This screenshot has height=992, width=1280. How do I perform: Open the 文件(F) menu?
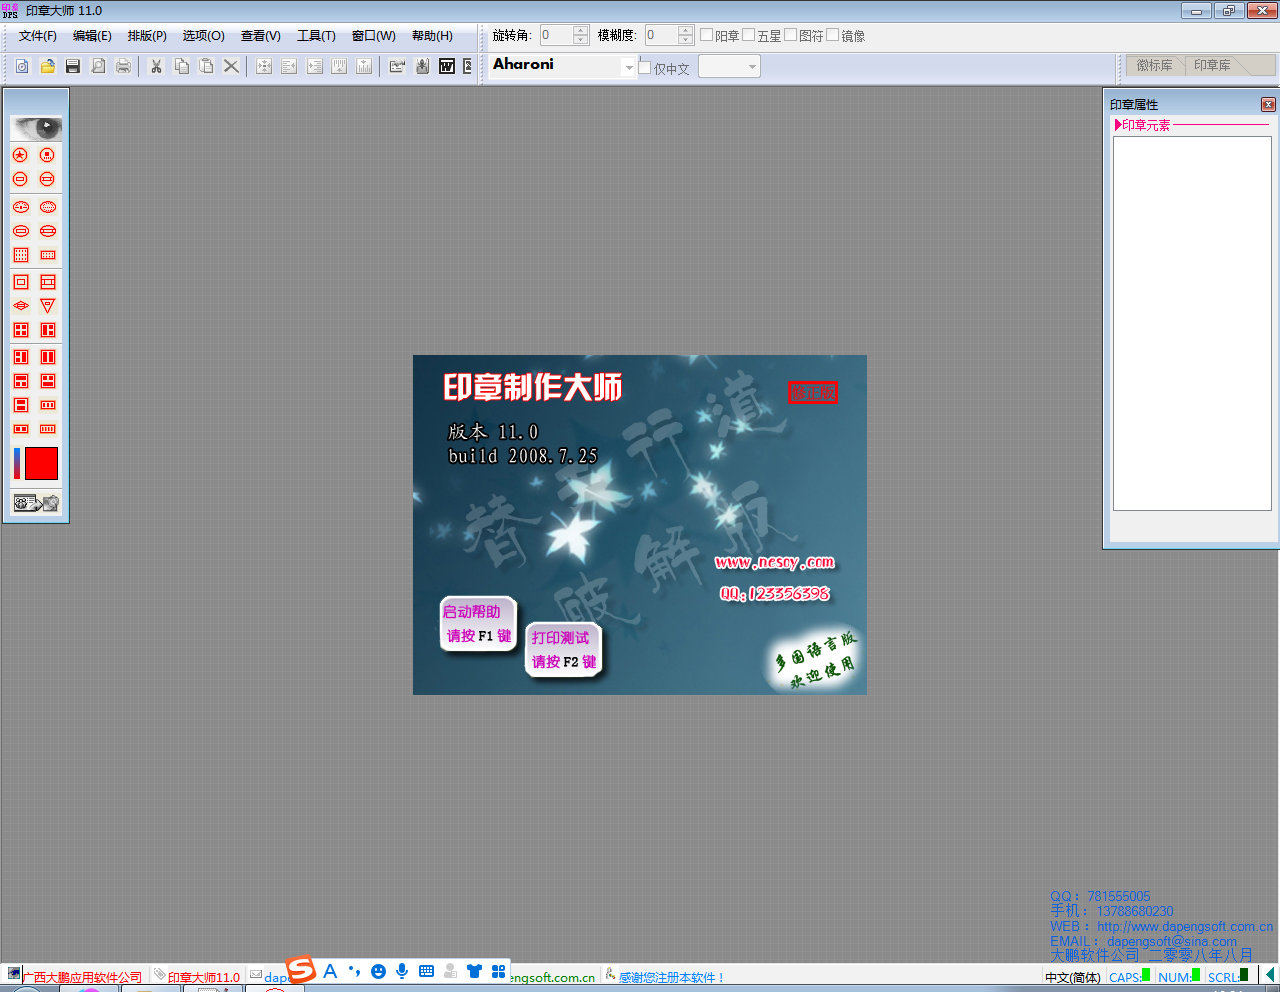click(37, 36)
